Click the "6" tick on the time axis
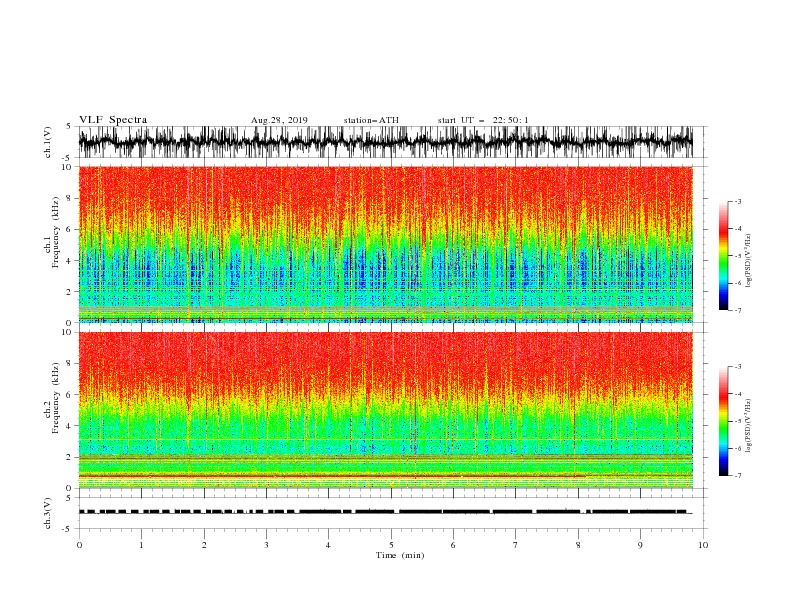Screen dimensions: 792x612 453,545
